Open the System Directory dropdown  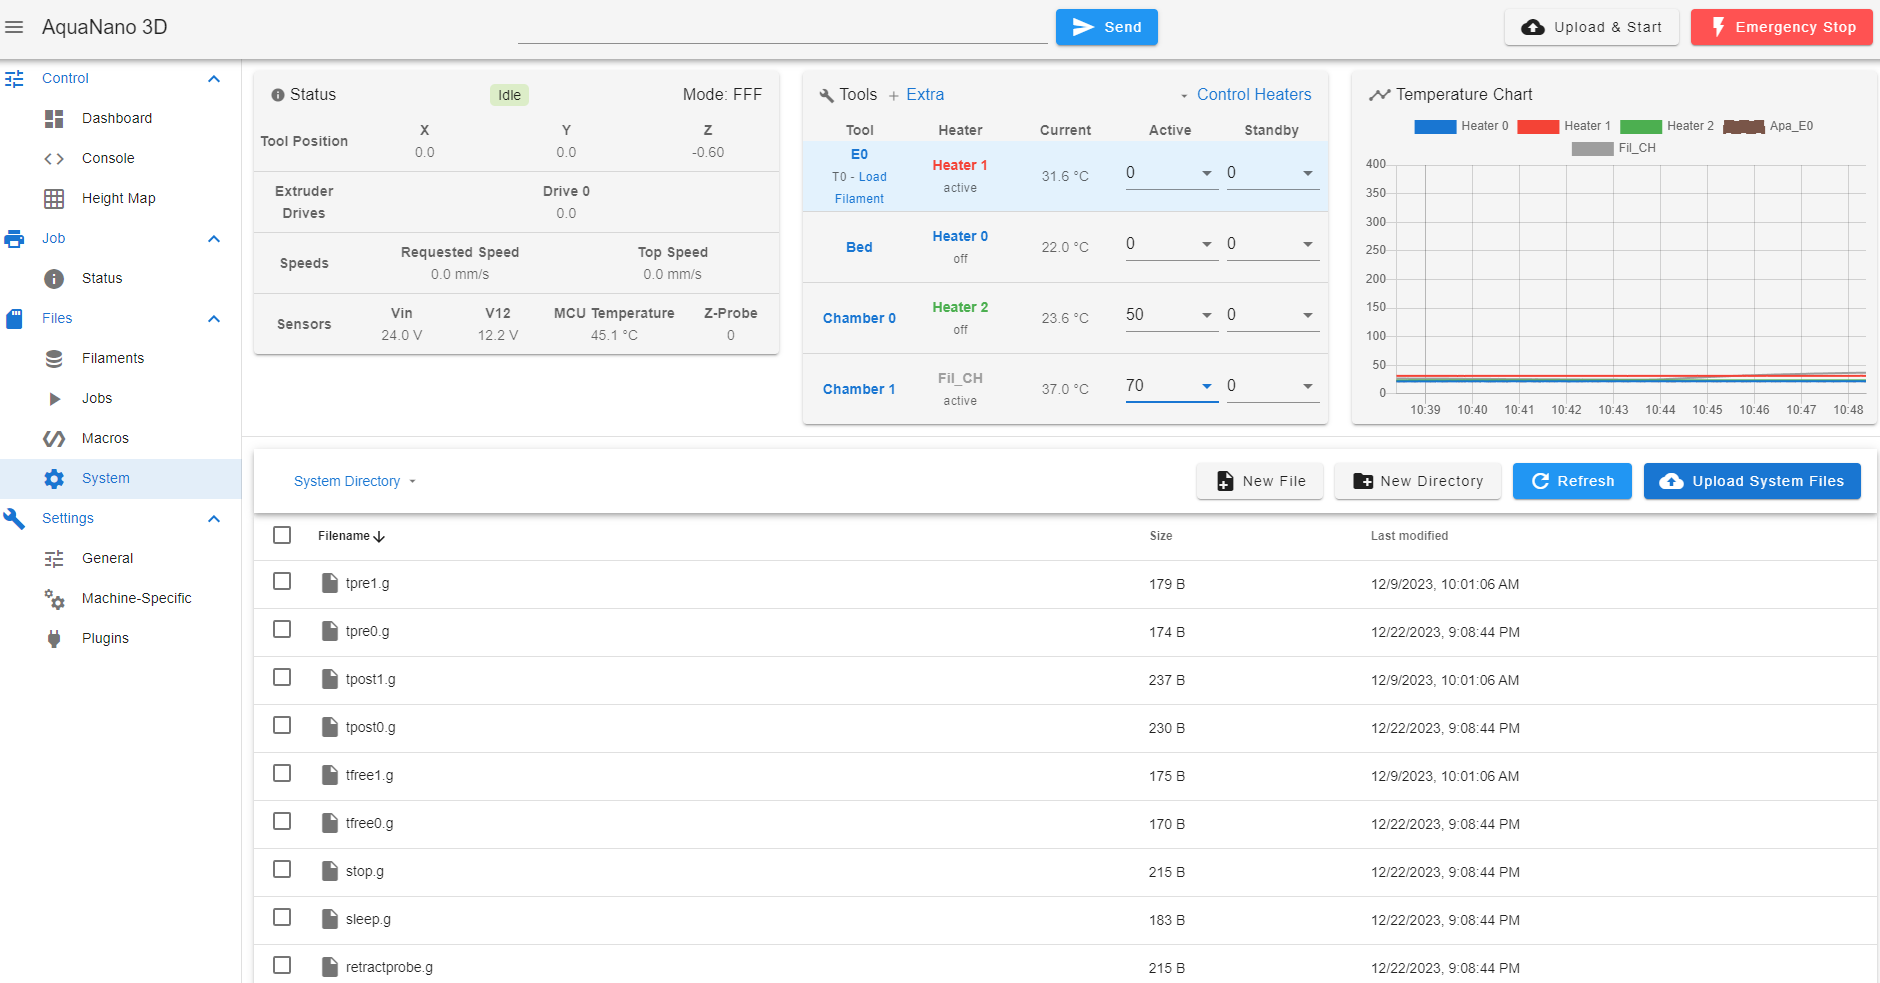355,481
